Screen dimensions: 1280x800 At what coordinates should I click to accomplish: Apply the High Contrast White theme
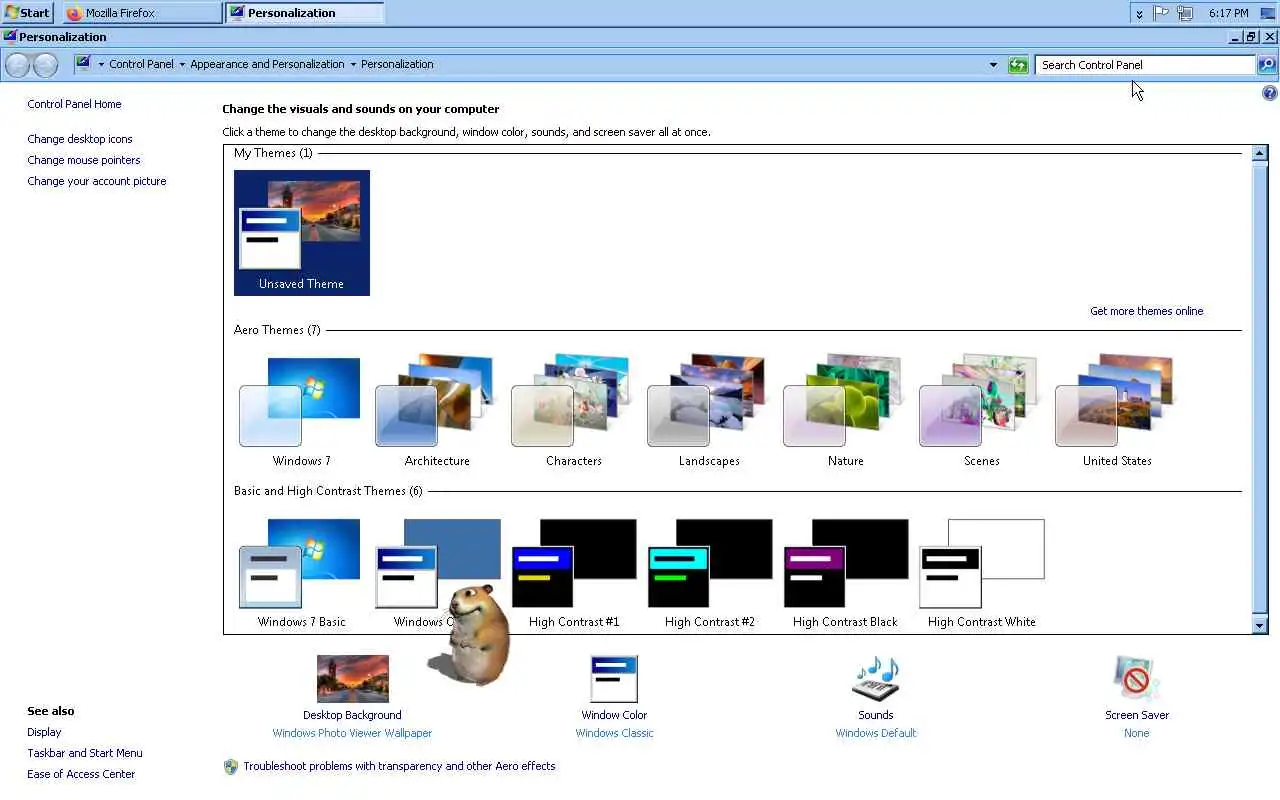[981, 573]
